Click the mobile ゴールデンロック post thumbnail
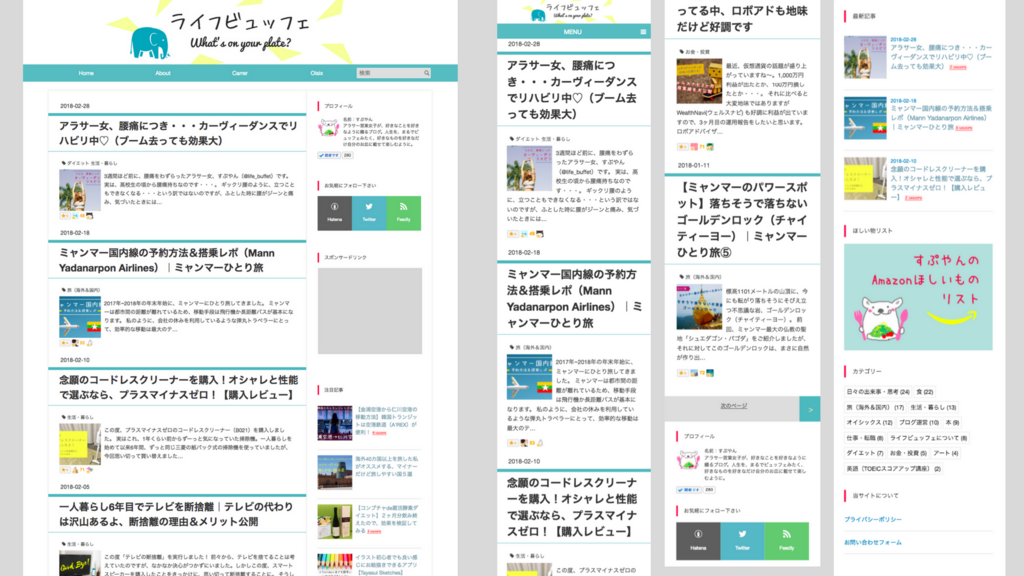 pyautogui.click(x=699, y=306)
